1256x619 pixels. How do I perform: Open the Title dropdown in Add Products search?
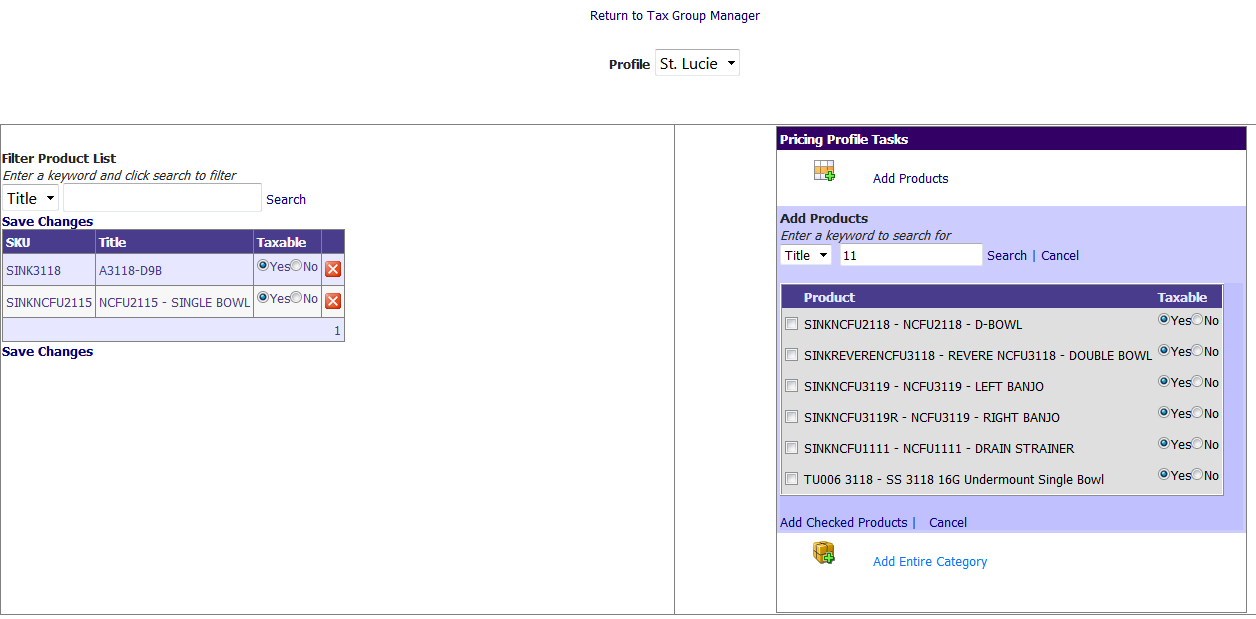coord(806,255)
